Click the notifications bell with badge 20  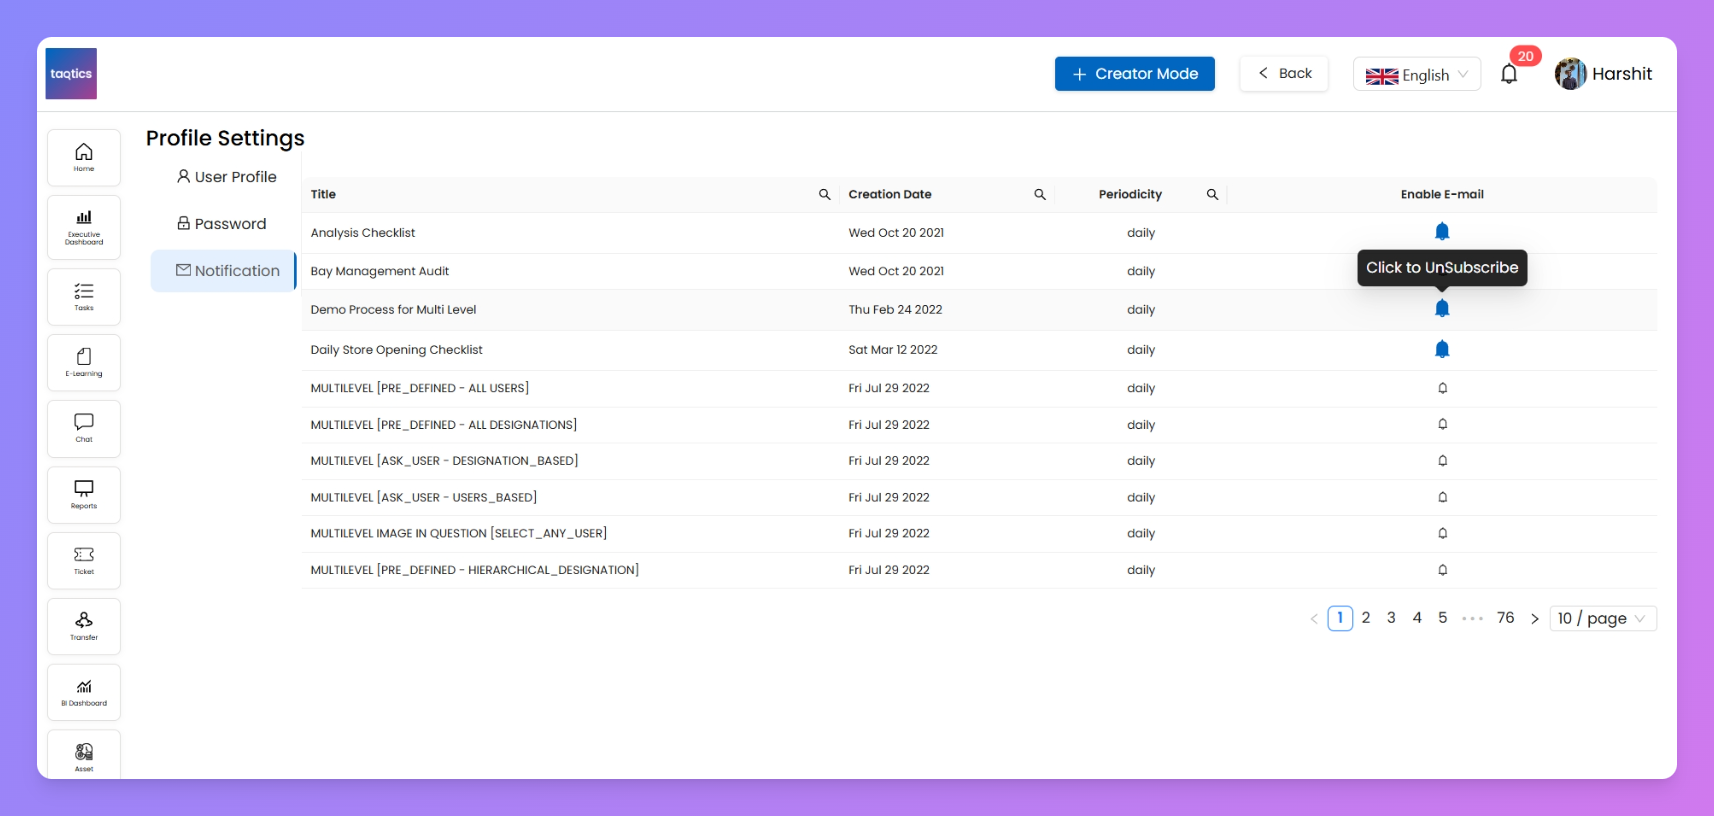[x=1509, y=74]
